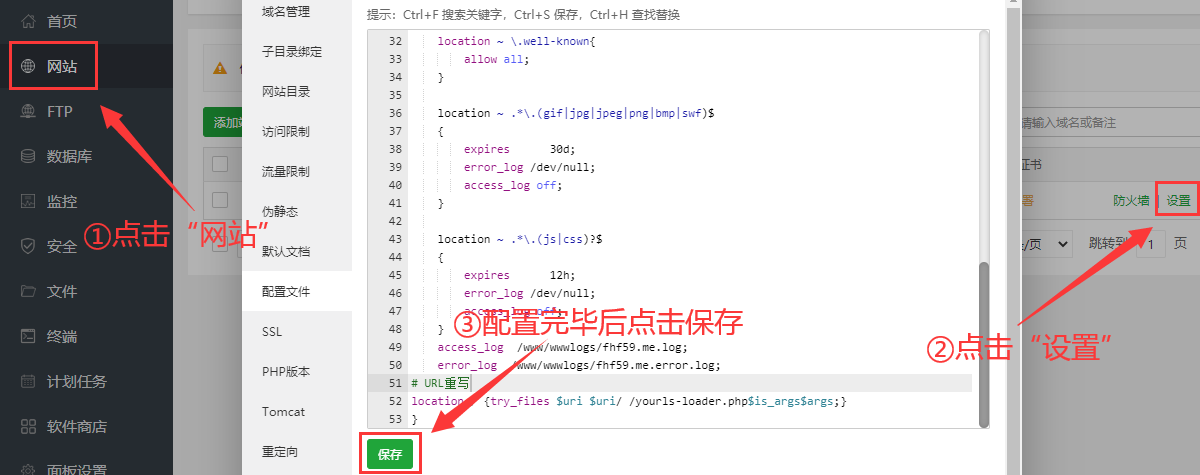Image resolution: width=1200 pixels, height=475 pixels.
Task: Click the green 添加站点 button
Action: click(222, 123)
